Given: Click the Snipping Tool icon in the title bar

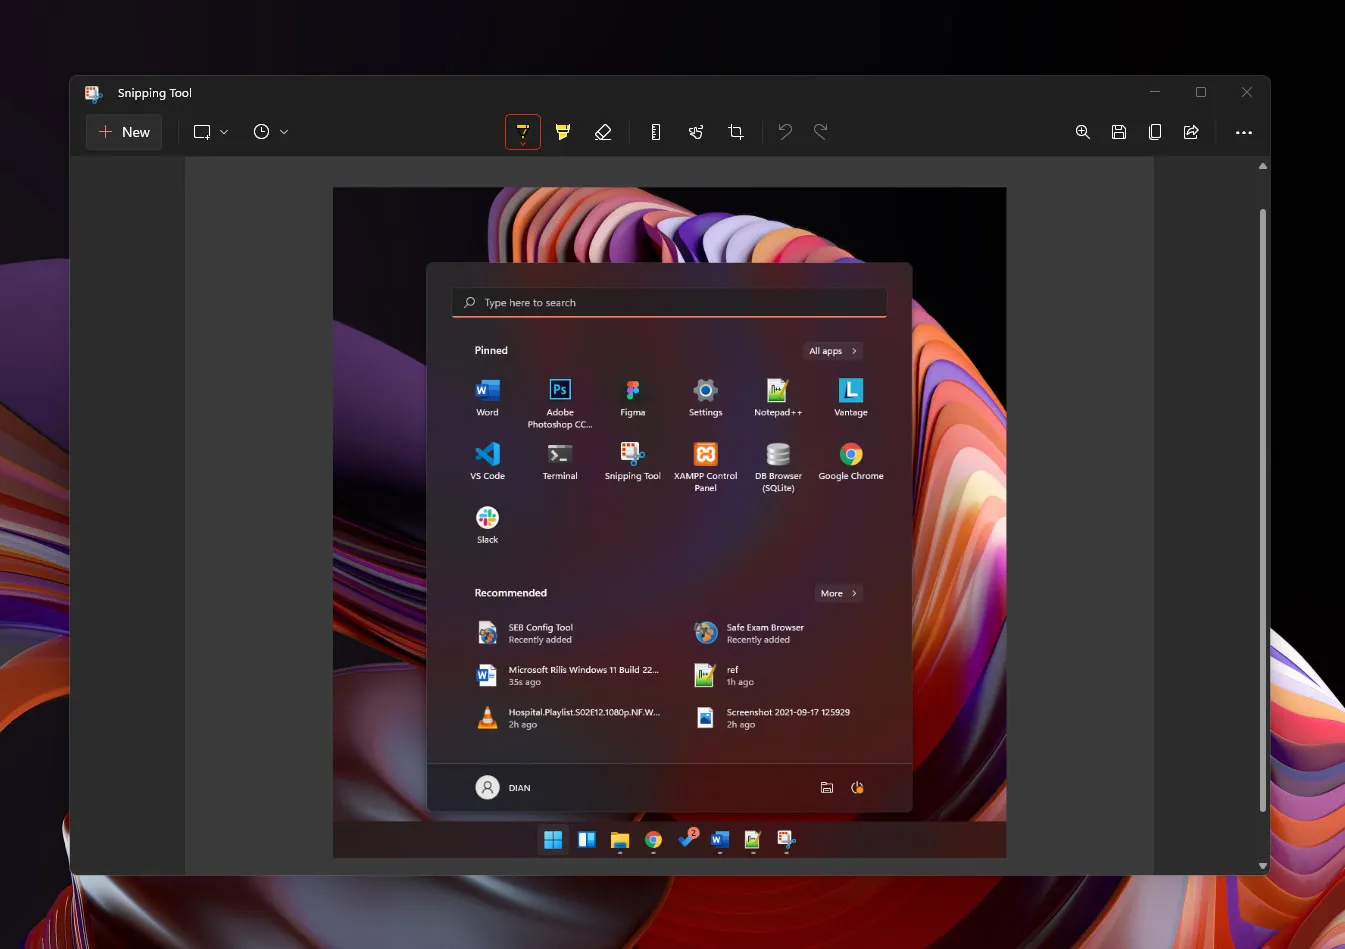Looking at the screenshot, I should click(x=93, y=92).
